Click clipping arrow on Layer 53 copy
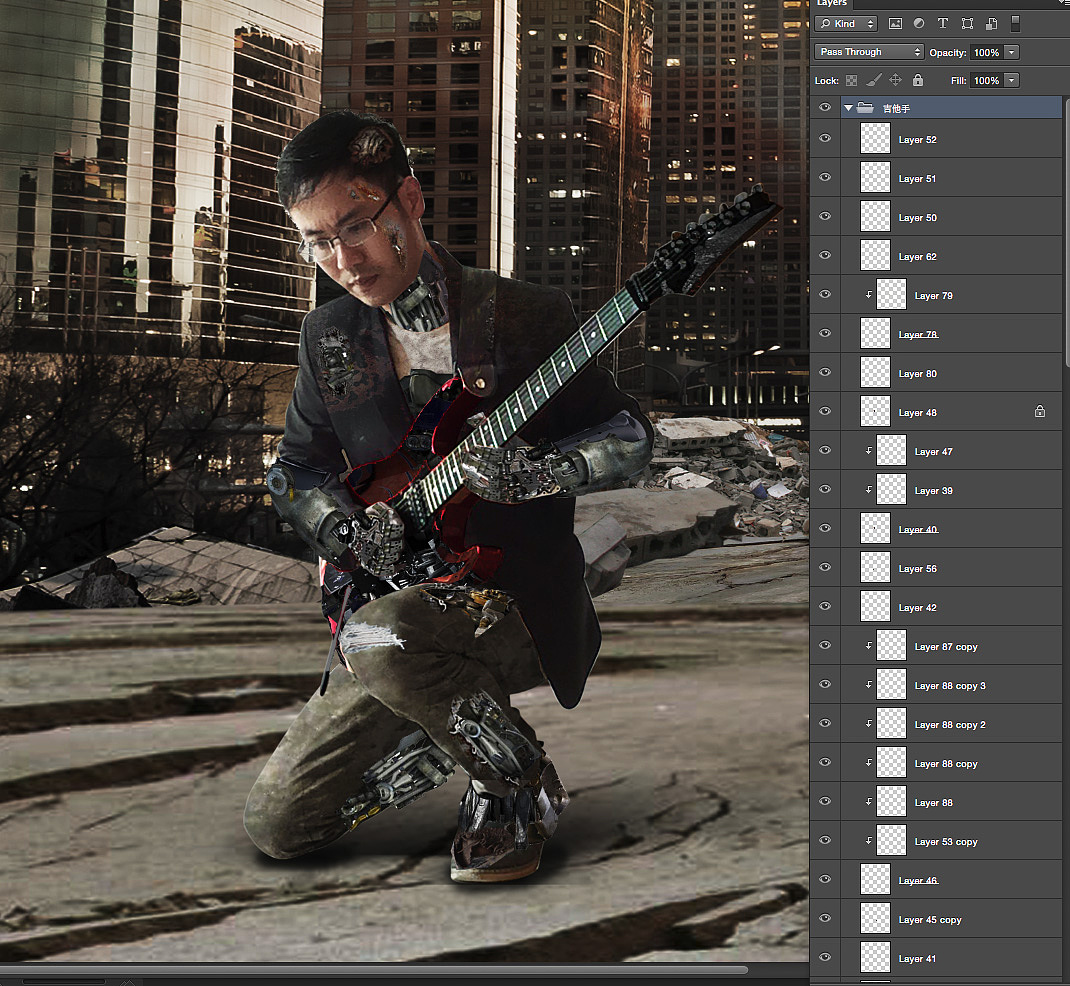Image resolution: width=1070 pixels, height=986 pixels. pyautogui.click(x=869, y=841)
